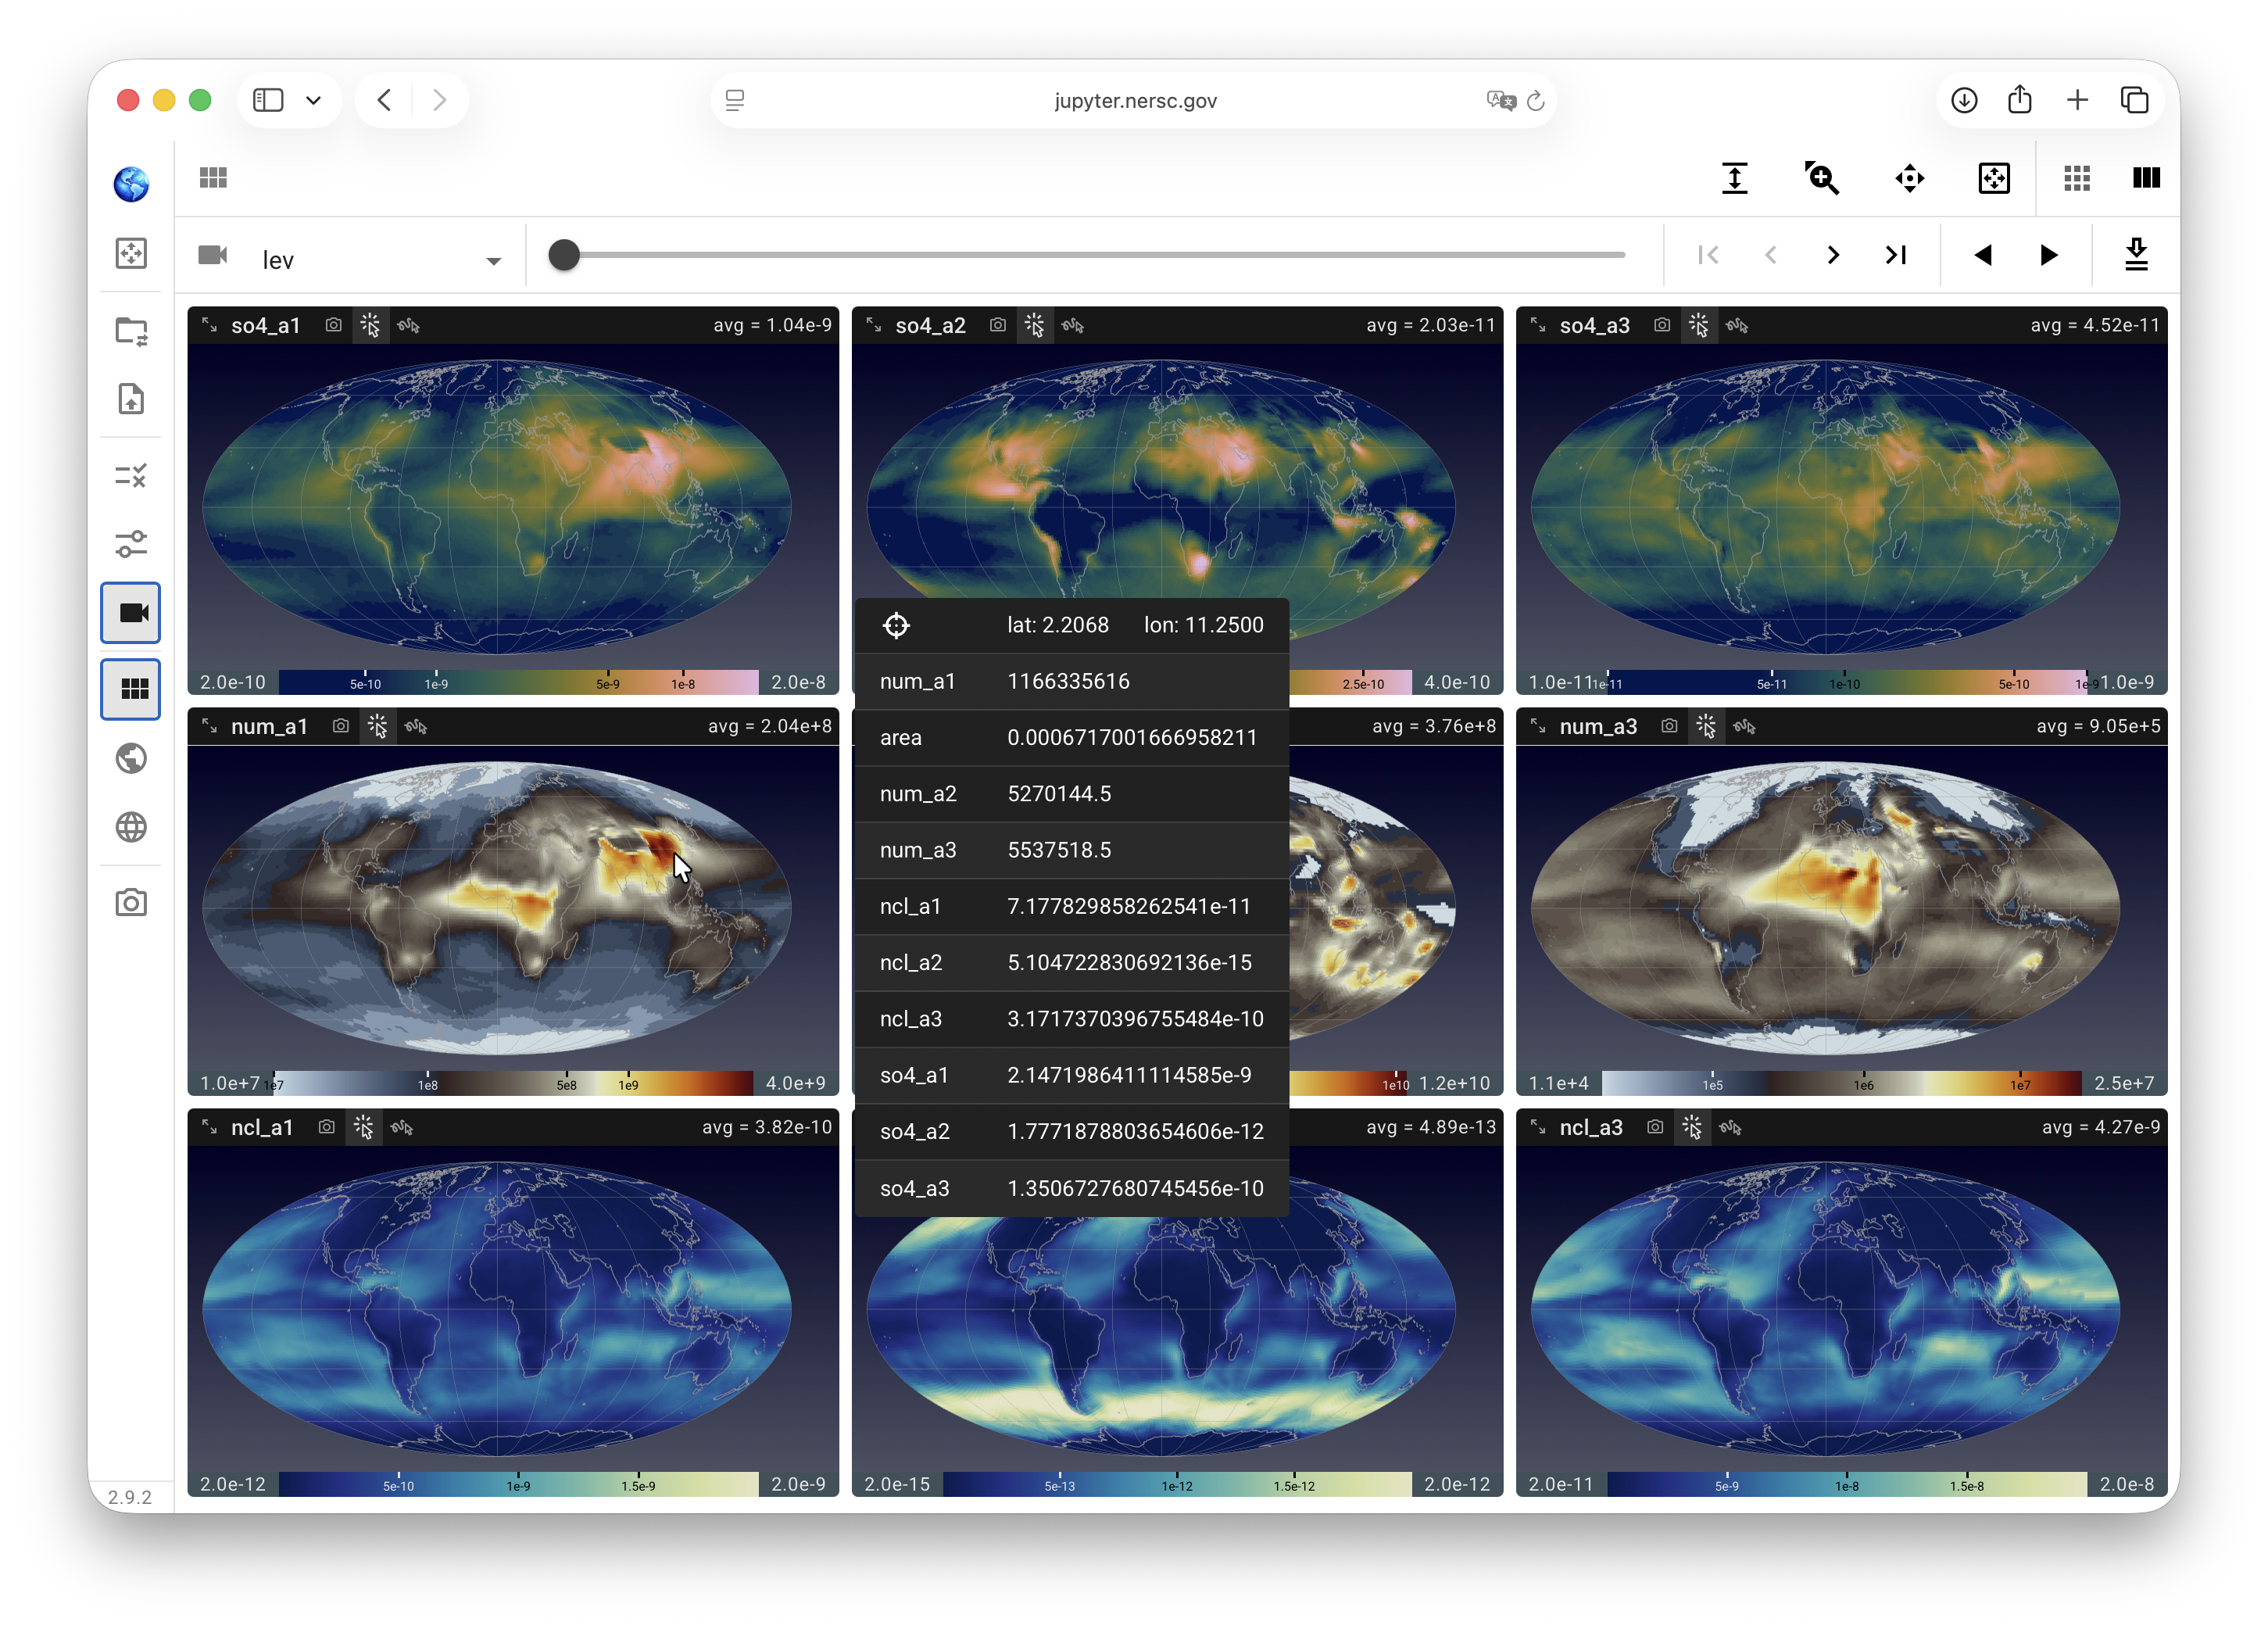
Task: Toggle the animation video camera sidebar button
Action: click(131, 613)
